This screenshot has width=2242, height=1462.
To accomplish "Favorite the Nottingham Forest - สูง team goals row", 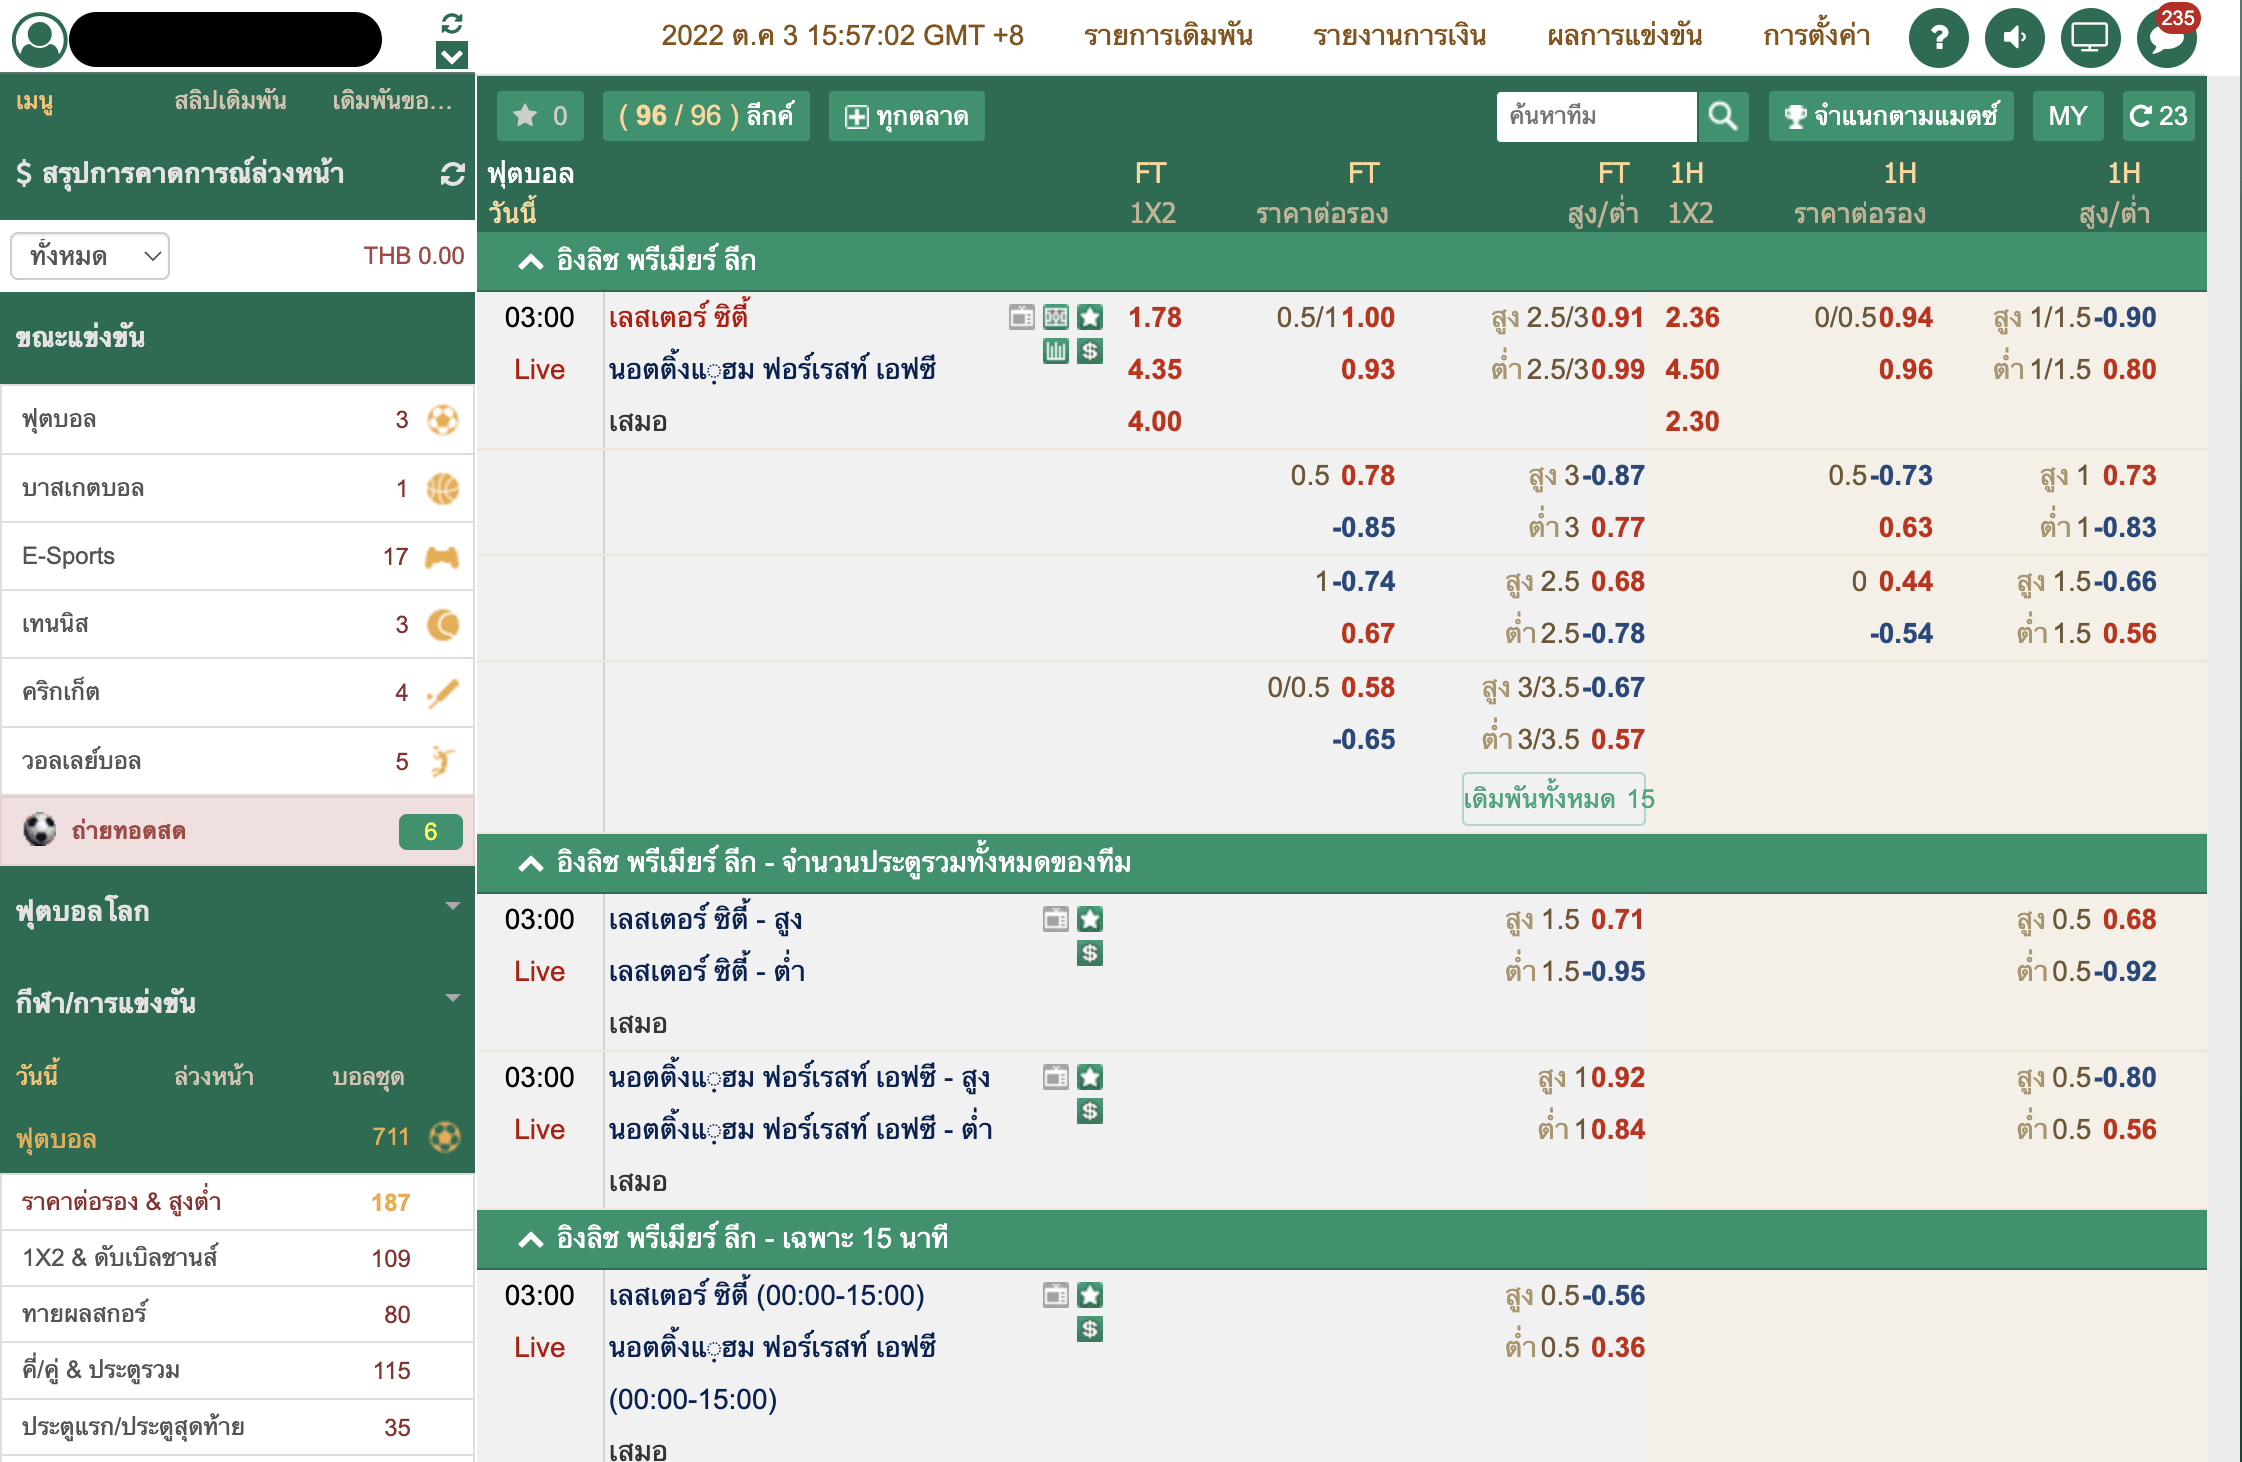I will tap(1090, 1077).
